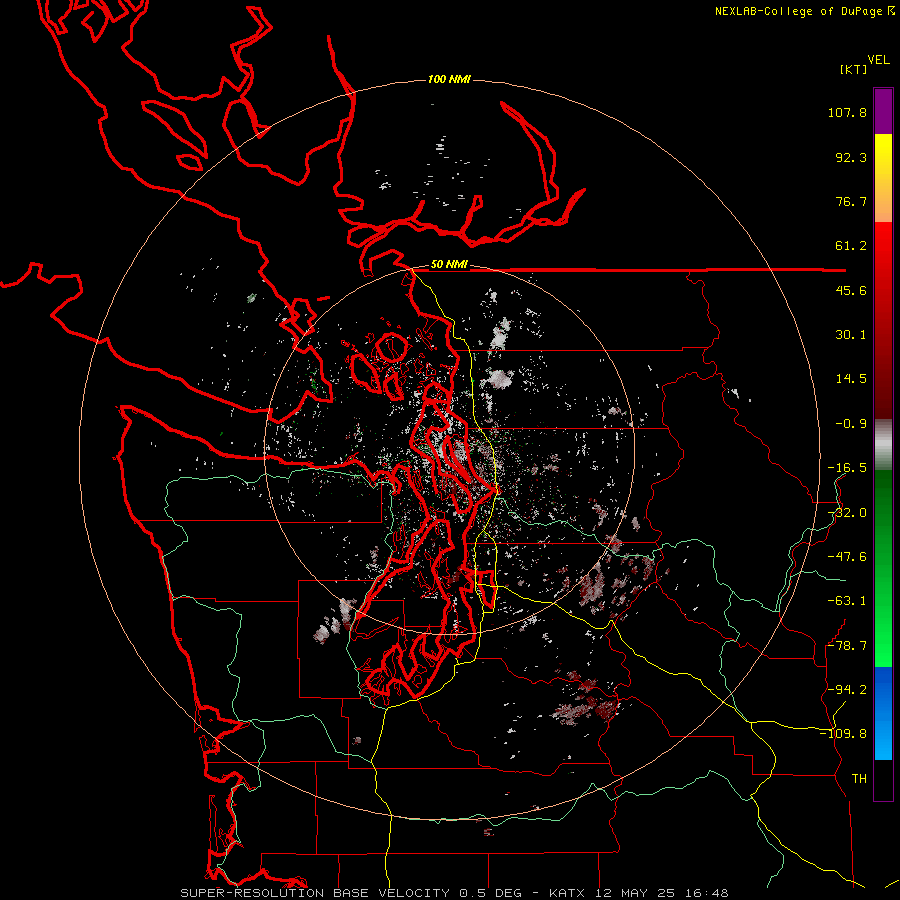
Task: Click the VEL legend title
Action: pos(878,60)
